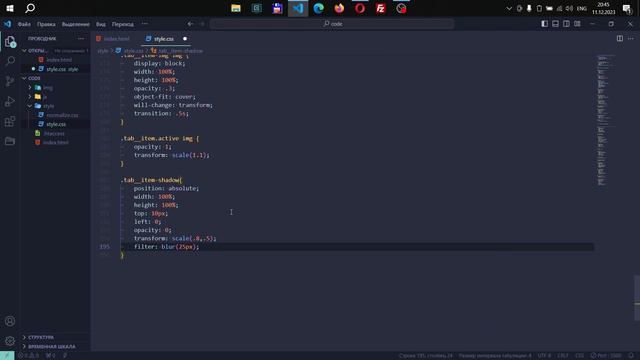
Task: Go forward with the navigation arrow
Action: coord(202,24)
